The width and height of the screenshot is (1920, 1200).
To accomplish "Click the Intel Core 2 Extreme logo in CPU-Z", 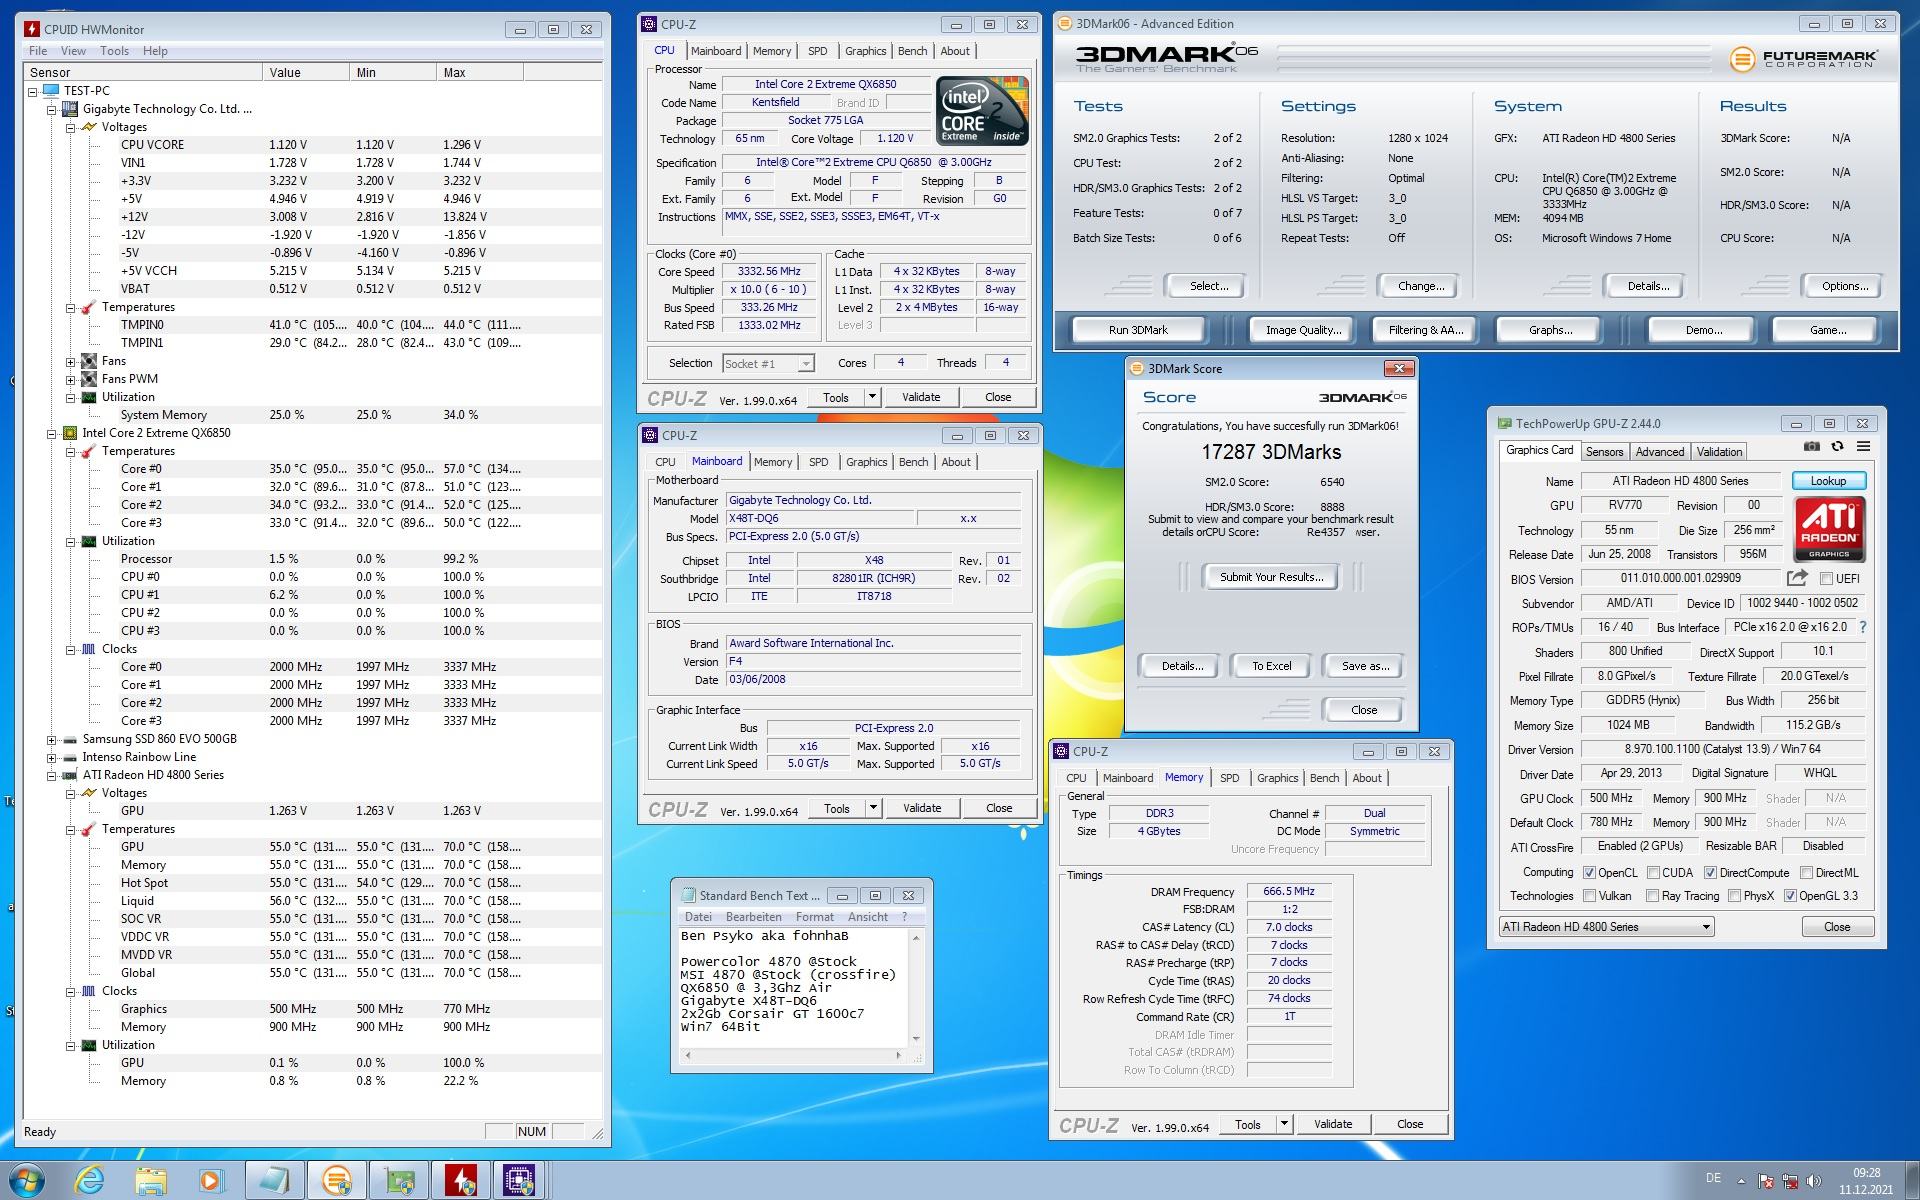I will point(982,111).
